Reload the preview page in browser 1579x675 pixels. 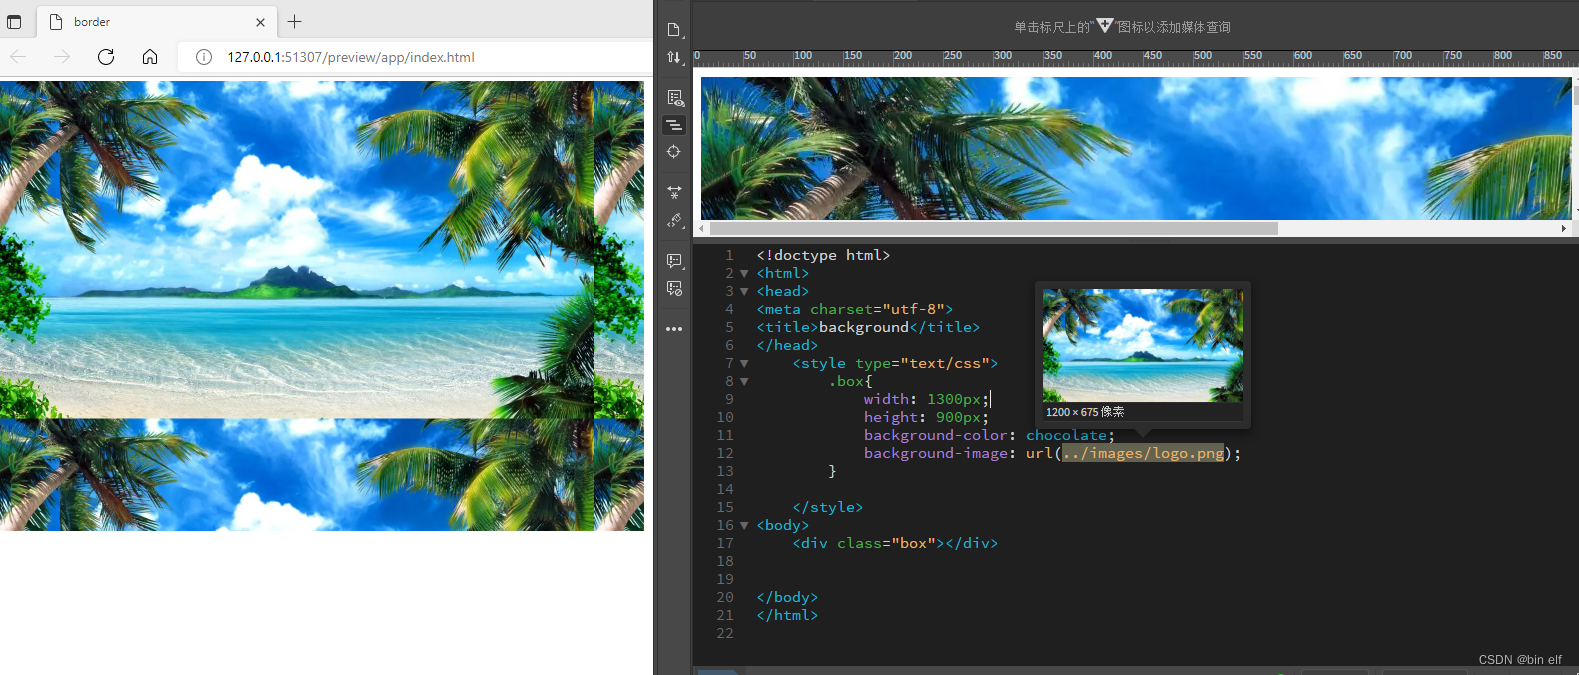pos(106,57)
